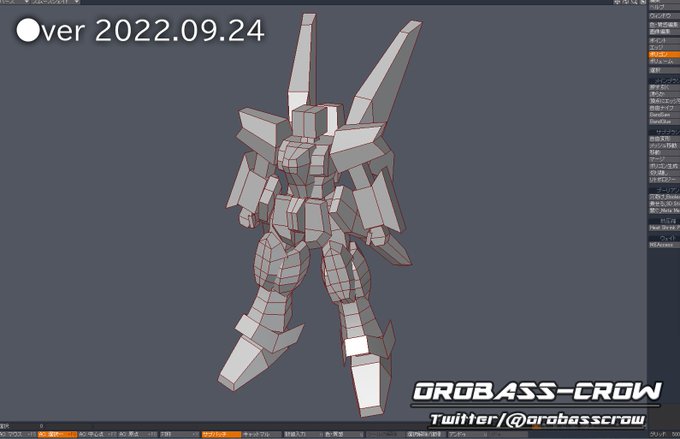Select 移動 sub tool
680x439 pixels.
(x=664, y=153)
